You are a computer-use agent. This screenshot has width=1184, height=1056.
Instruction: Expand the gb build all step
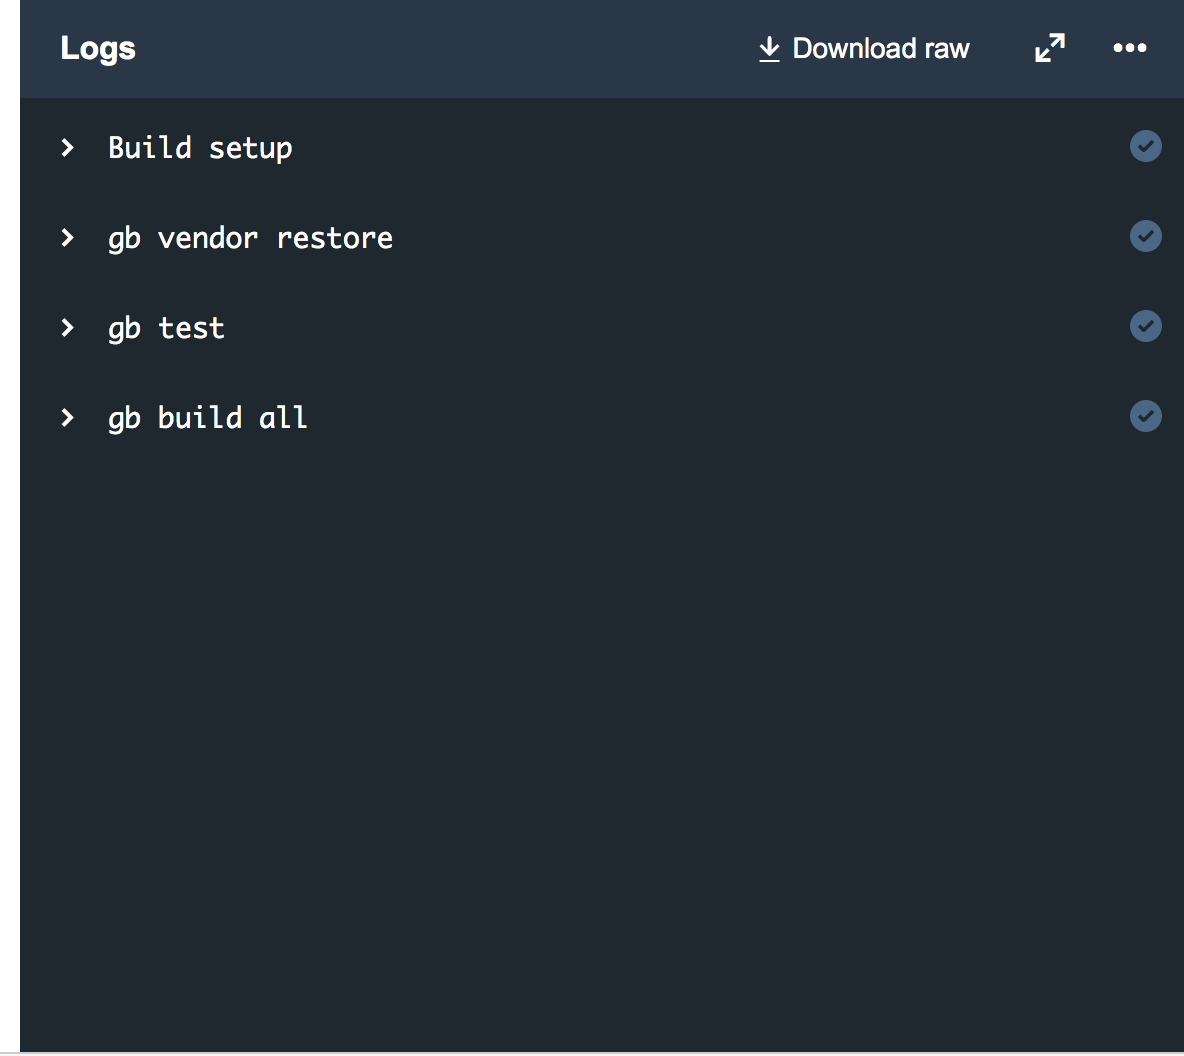click(67, 418)
